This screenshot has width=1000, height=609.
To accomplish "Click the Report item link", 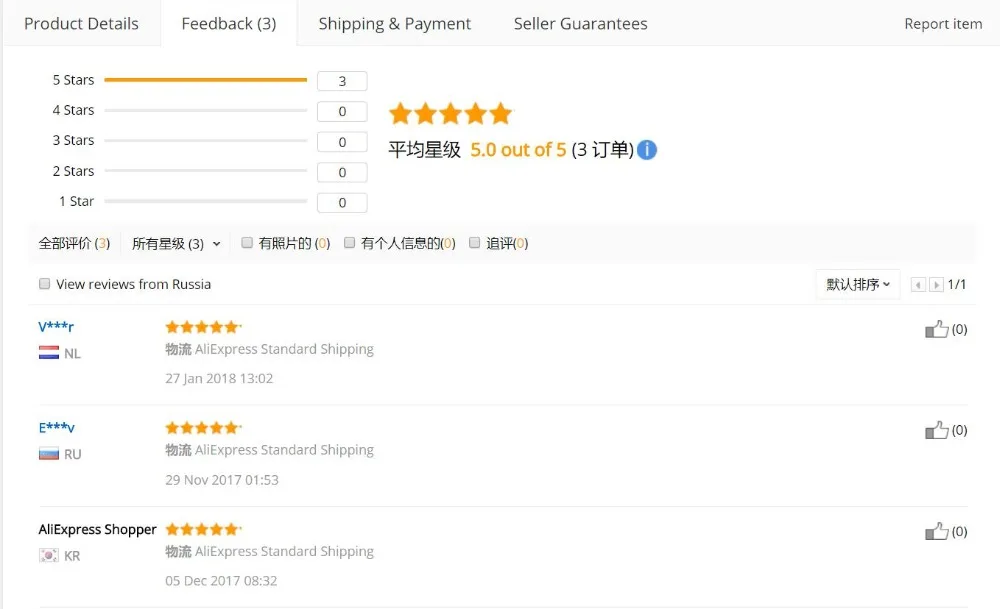I will tap(943, 24).
